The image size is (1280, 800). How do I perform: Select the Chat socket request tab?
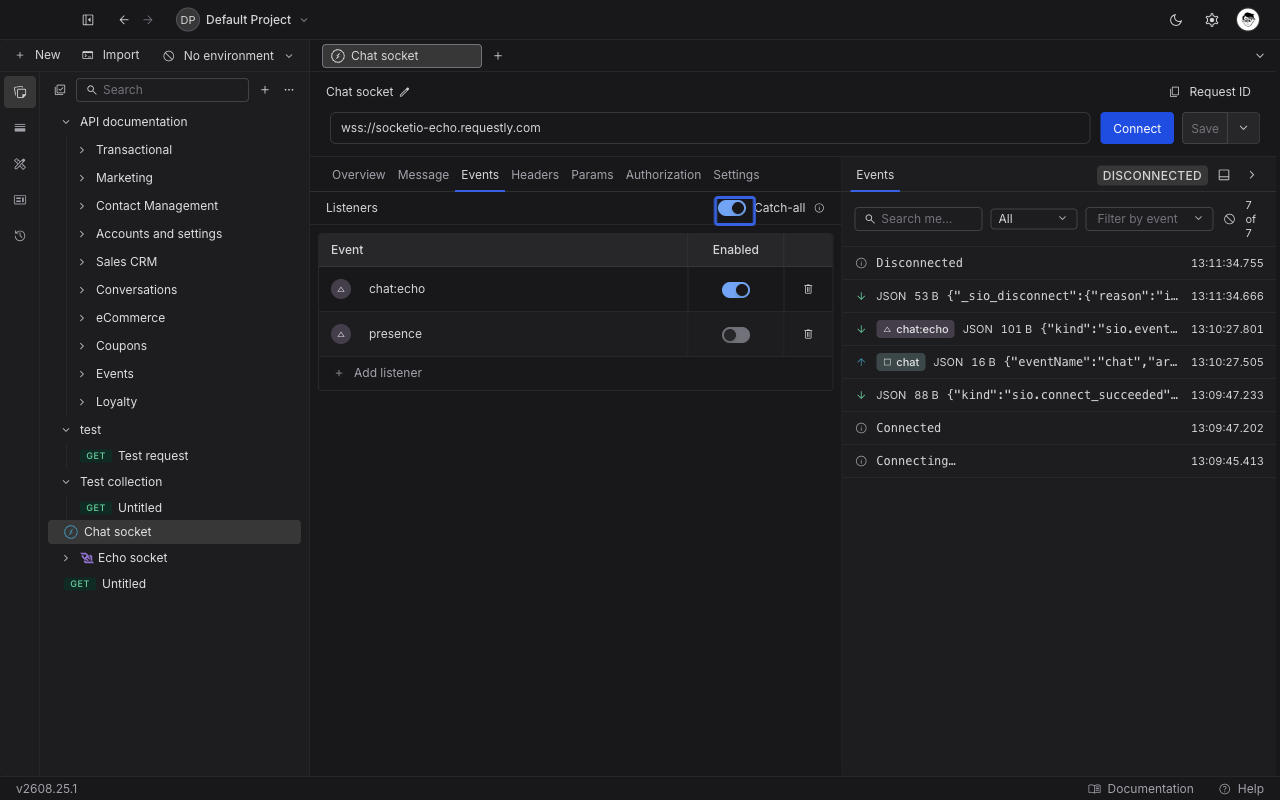[402, 56]
